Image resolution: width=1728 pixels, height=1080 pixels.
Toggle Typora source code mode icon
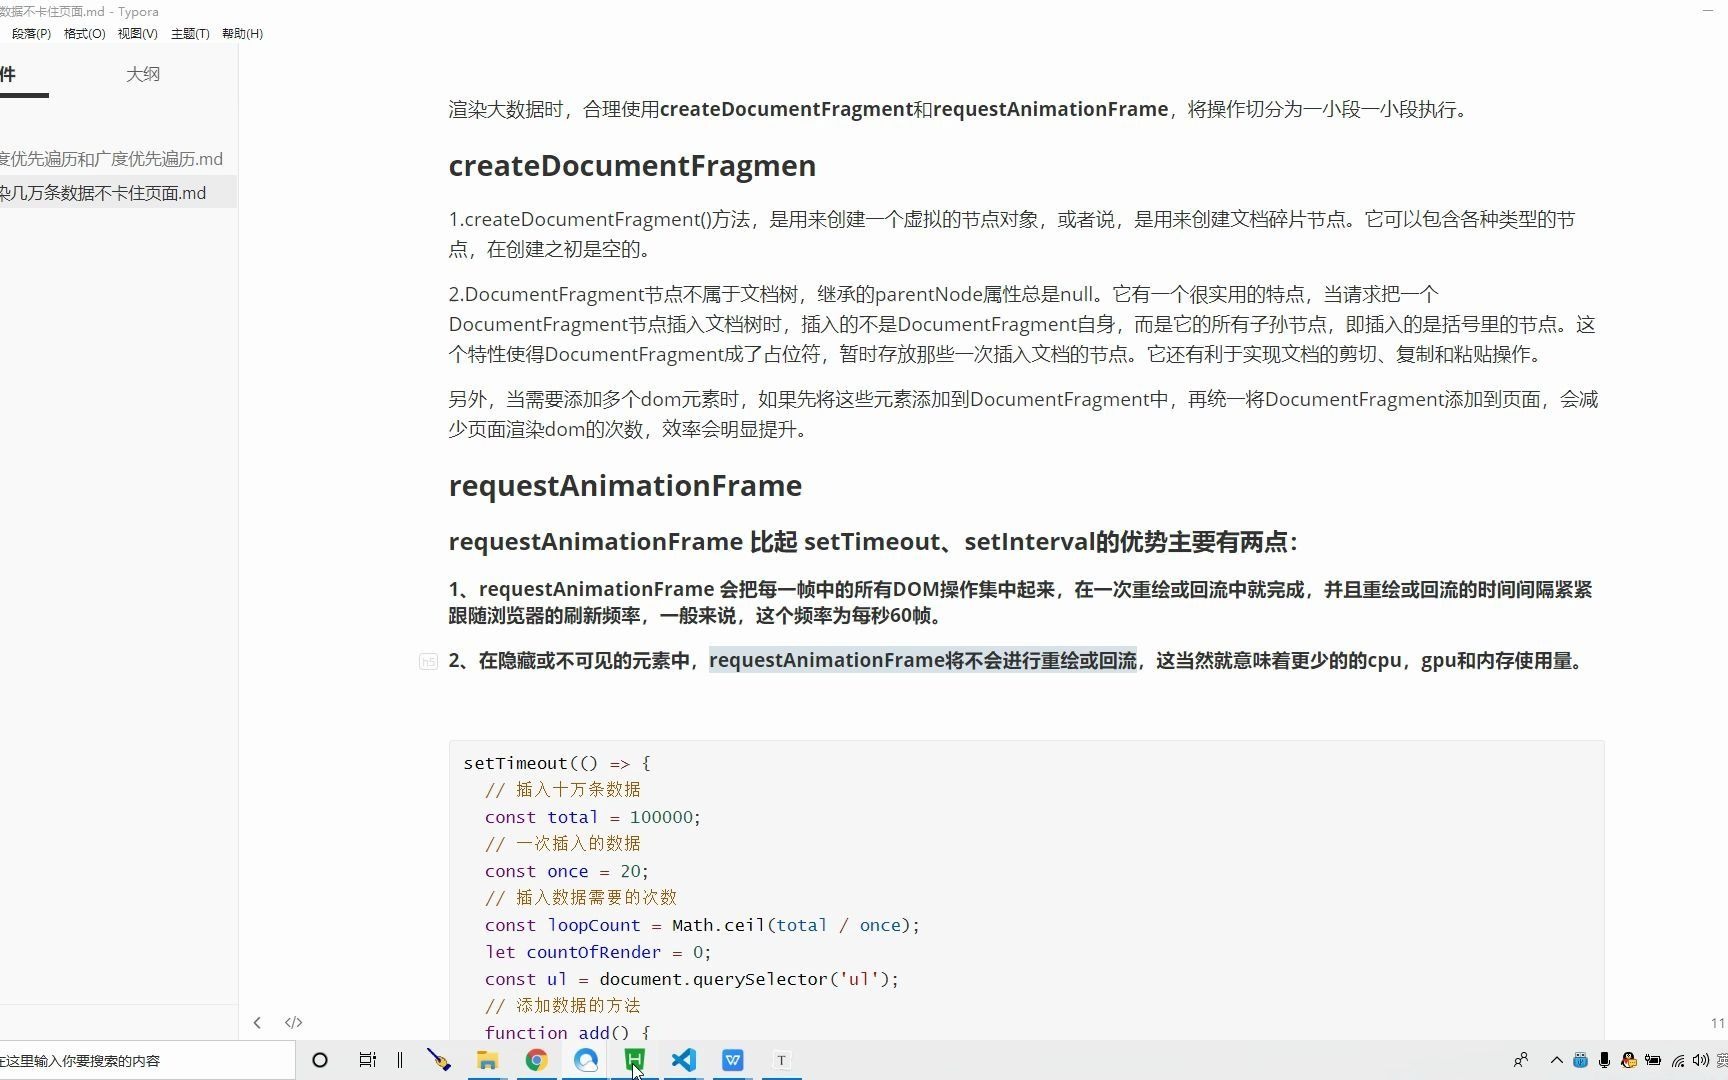[x=293, y=1022]
